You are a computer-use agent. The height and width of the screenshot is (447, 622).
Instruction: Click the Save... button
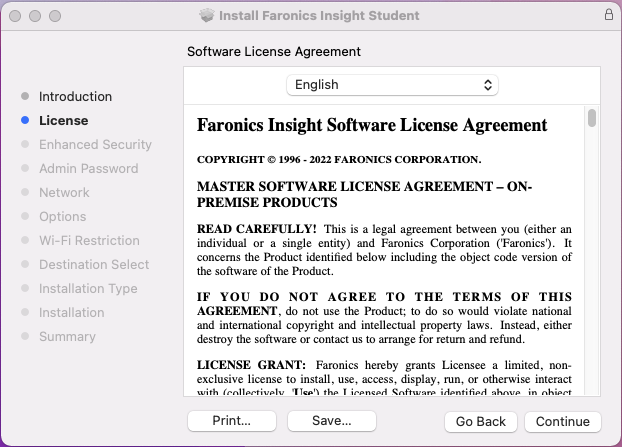tap(331, 421)
